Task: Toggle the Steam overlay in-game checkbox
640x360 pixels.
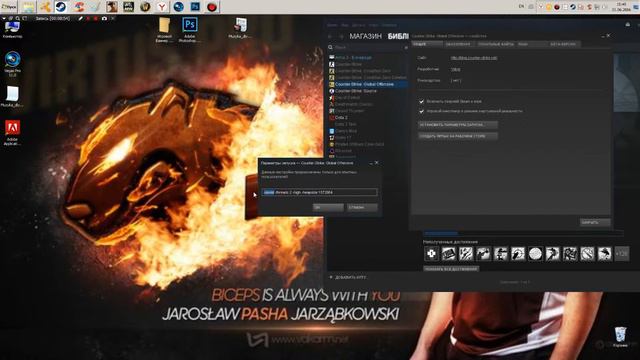Action: click(421, 101)
